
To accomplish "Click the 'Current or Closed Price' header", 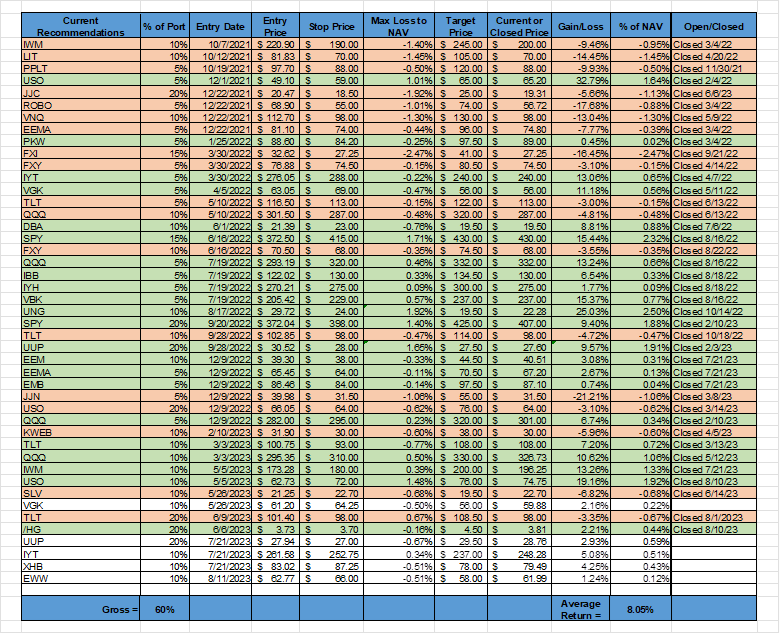I will [519, 26].
